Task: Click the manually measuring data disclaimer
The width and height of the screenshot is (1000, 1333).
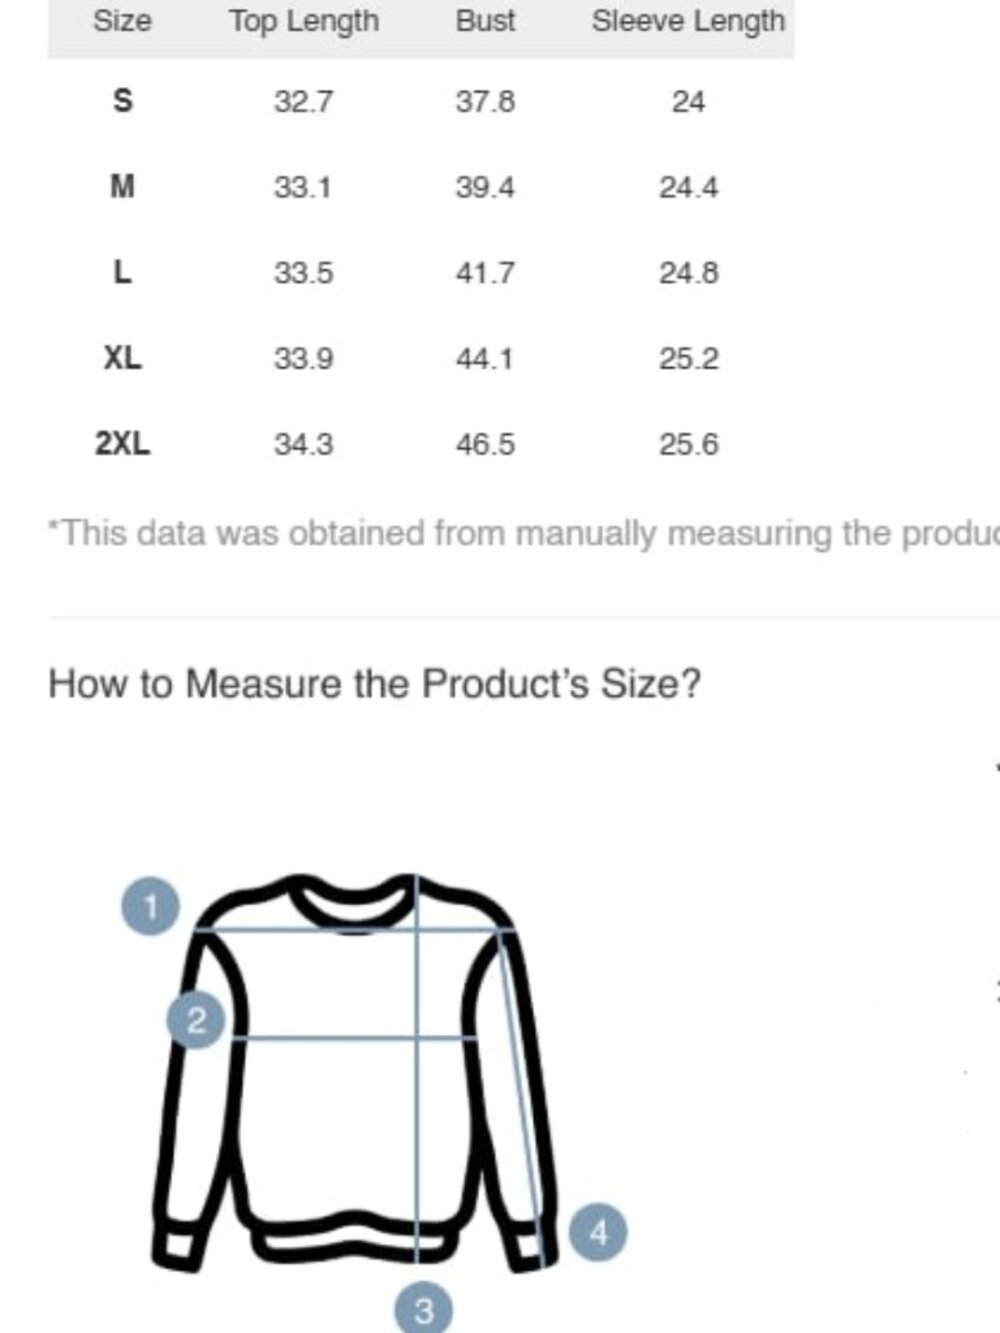Action: [523, 533]
